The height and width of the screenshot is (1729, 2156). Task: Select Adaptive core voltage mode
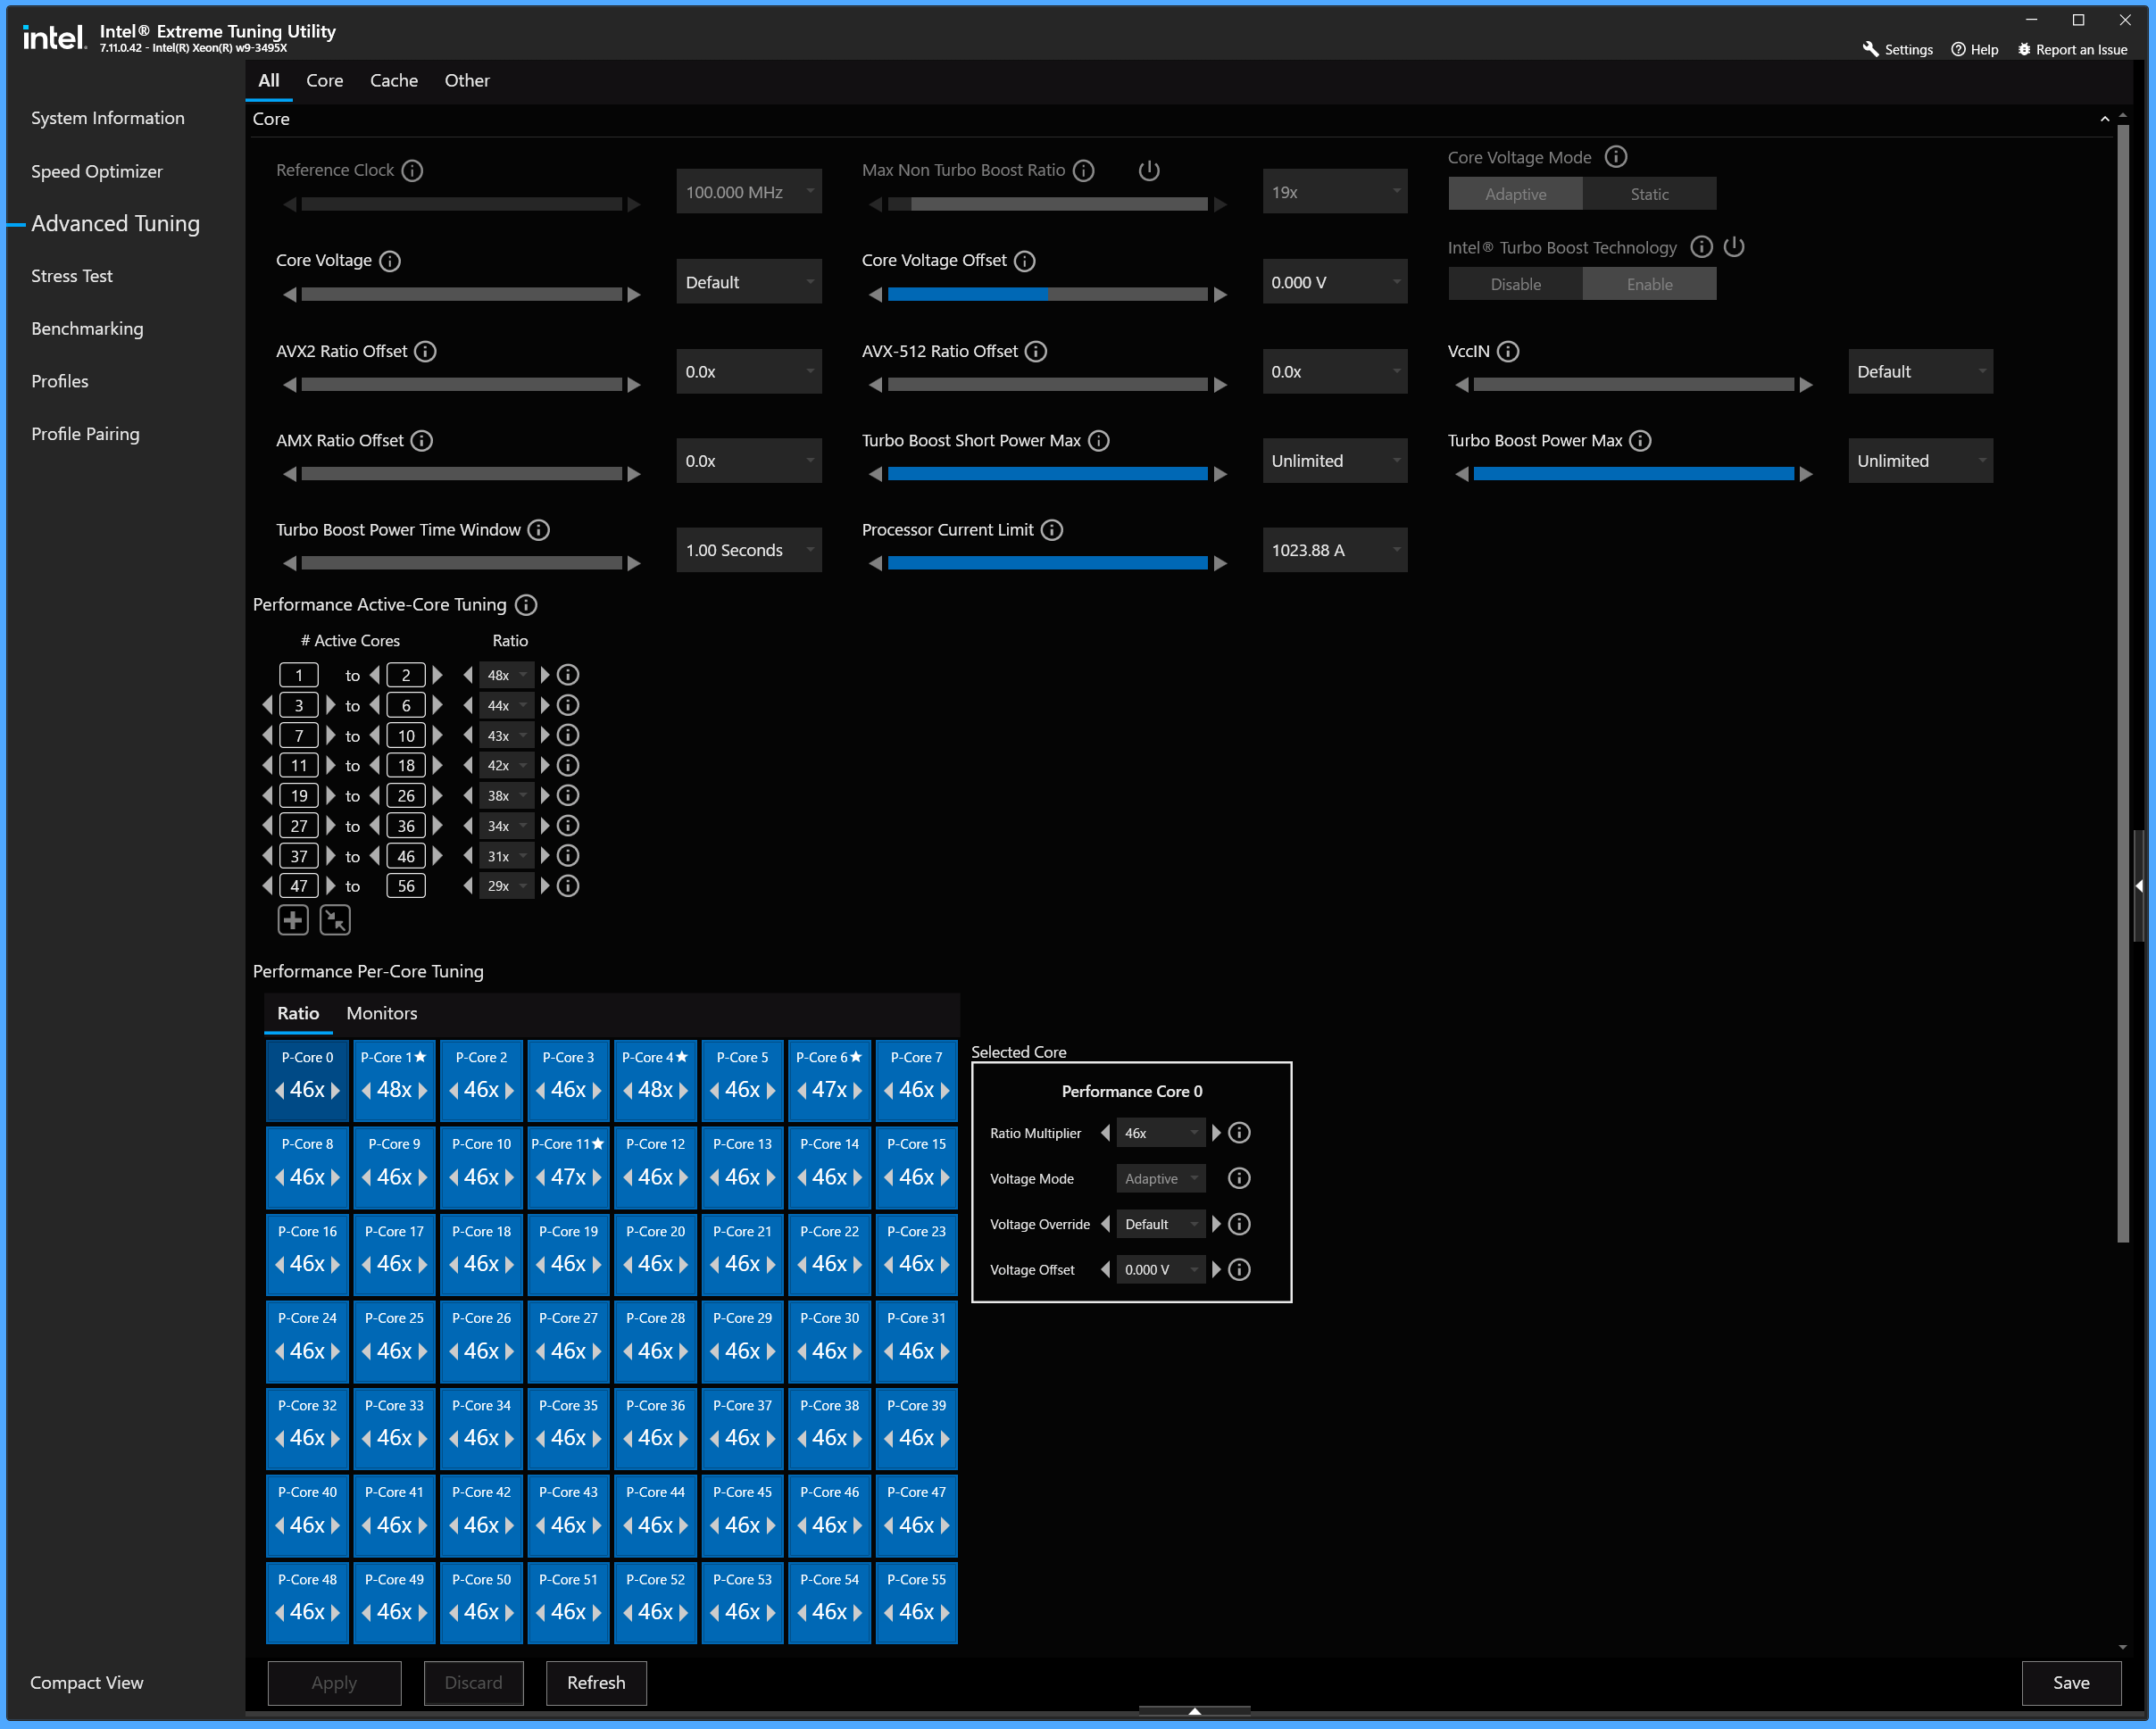point(1515,194)
